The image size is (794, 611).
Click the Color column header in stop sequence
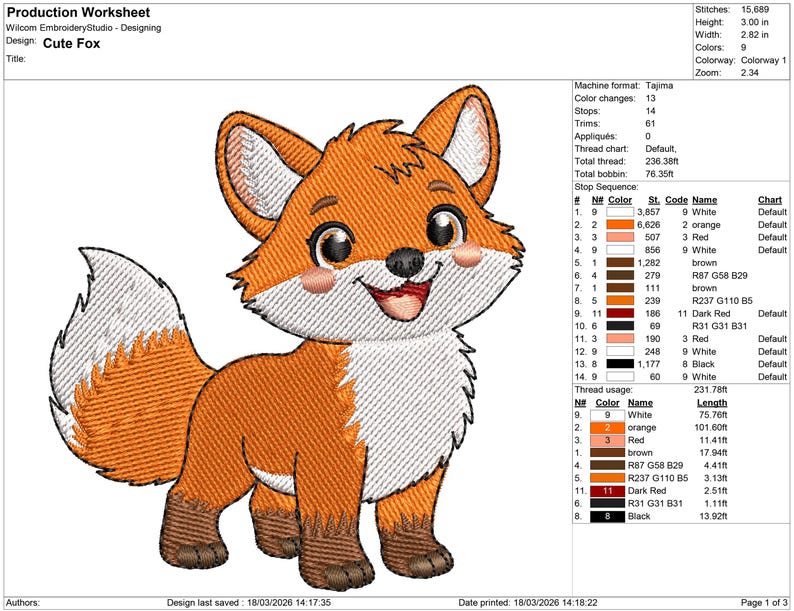click(620, 200)
